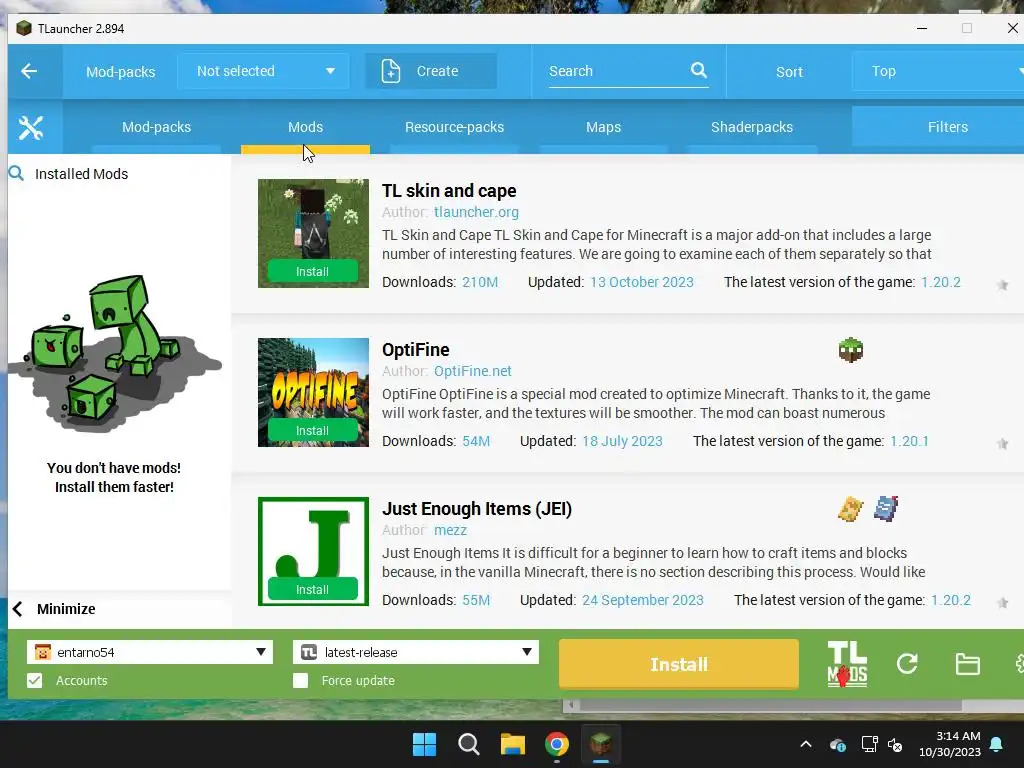Open Windows Start menu
The height and width of the screenshot is (768, 1024).
point(424,744)
